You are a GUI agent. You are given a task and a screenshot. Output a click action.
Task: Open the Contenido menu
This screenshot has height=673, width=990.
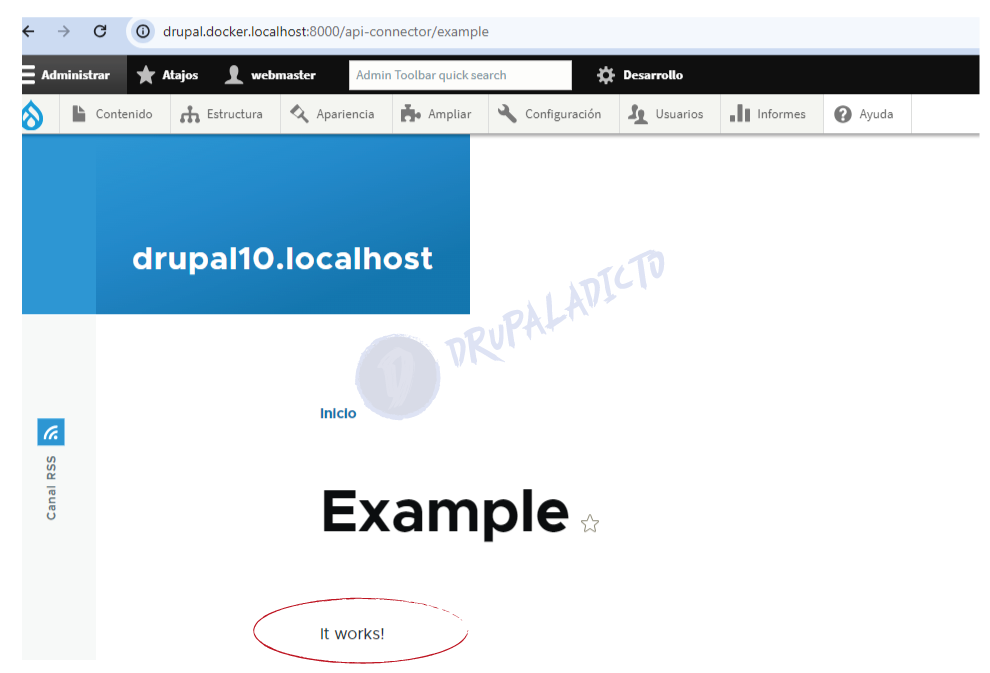[x=114, y=114]
